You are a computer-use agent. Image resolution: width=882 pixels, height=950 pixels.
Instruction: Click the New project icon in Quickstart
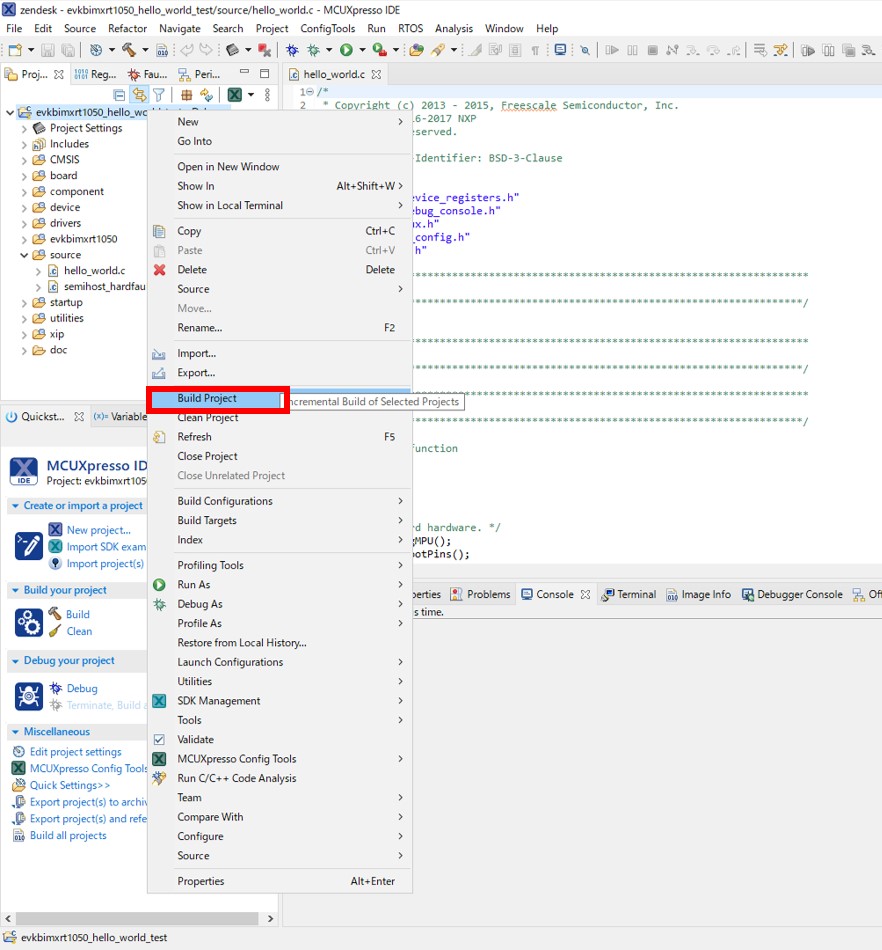[x=55, y=530]
